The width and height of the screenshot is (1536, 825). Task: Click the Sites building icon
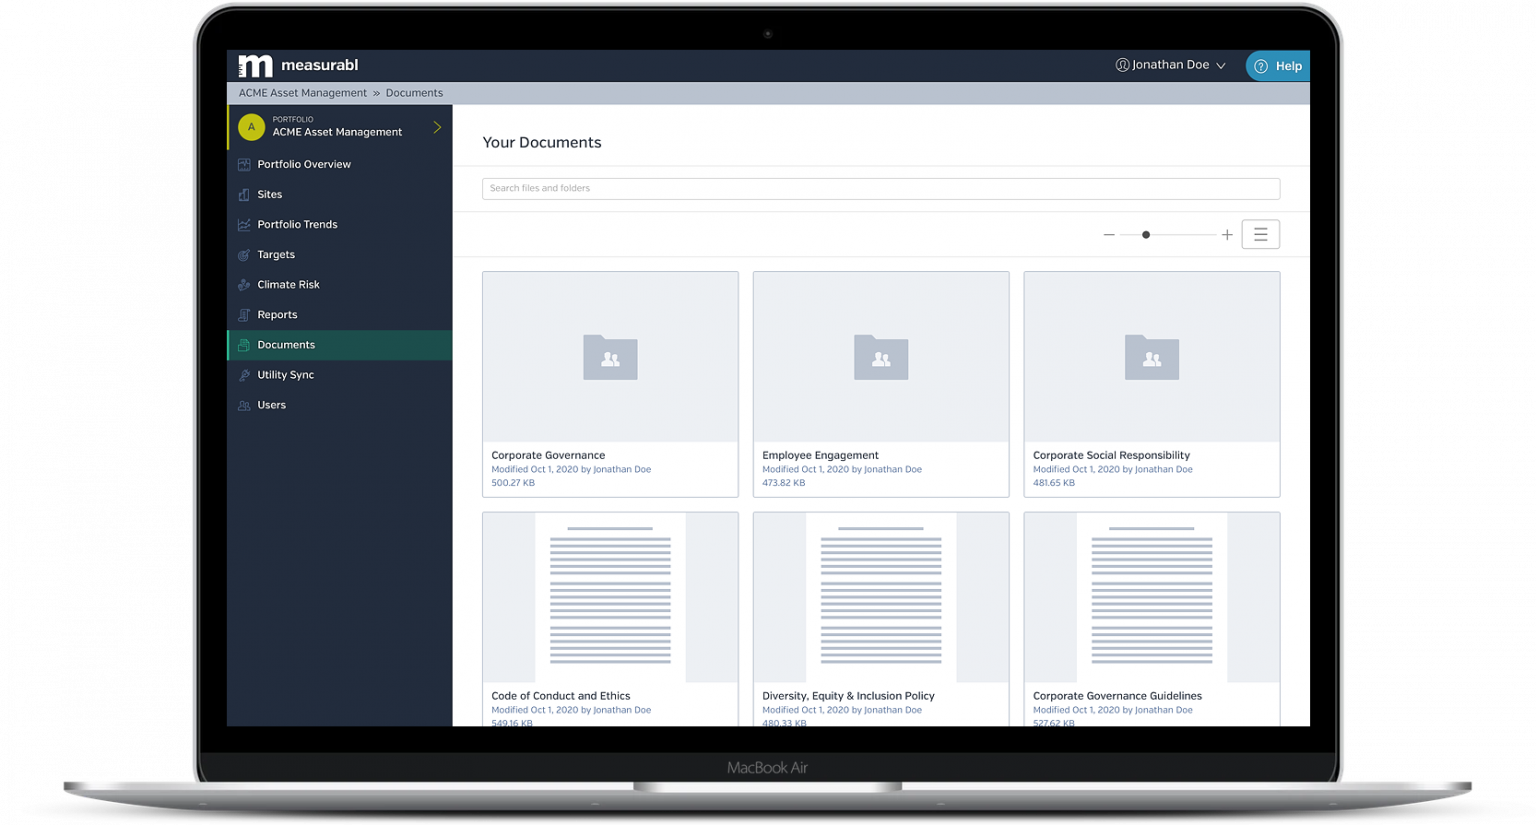(x=243, y=194)
